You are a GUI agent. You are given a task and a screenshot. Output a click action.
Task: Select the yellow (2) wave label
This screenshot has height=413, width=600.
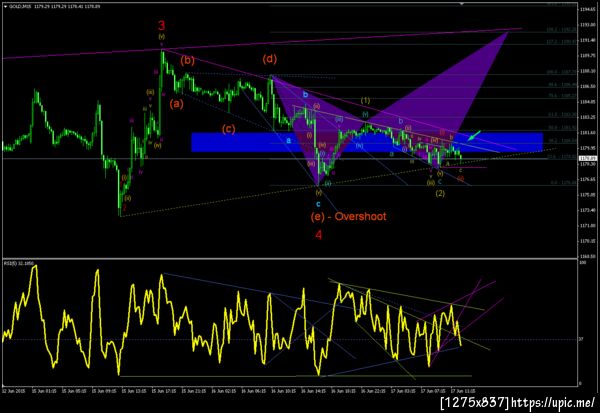click(x=440, y=193)
